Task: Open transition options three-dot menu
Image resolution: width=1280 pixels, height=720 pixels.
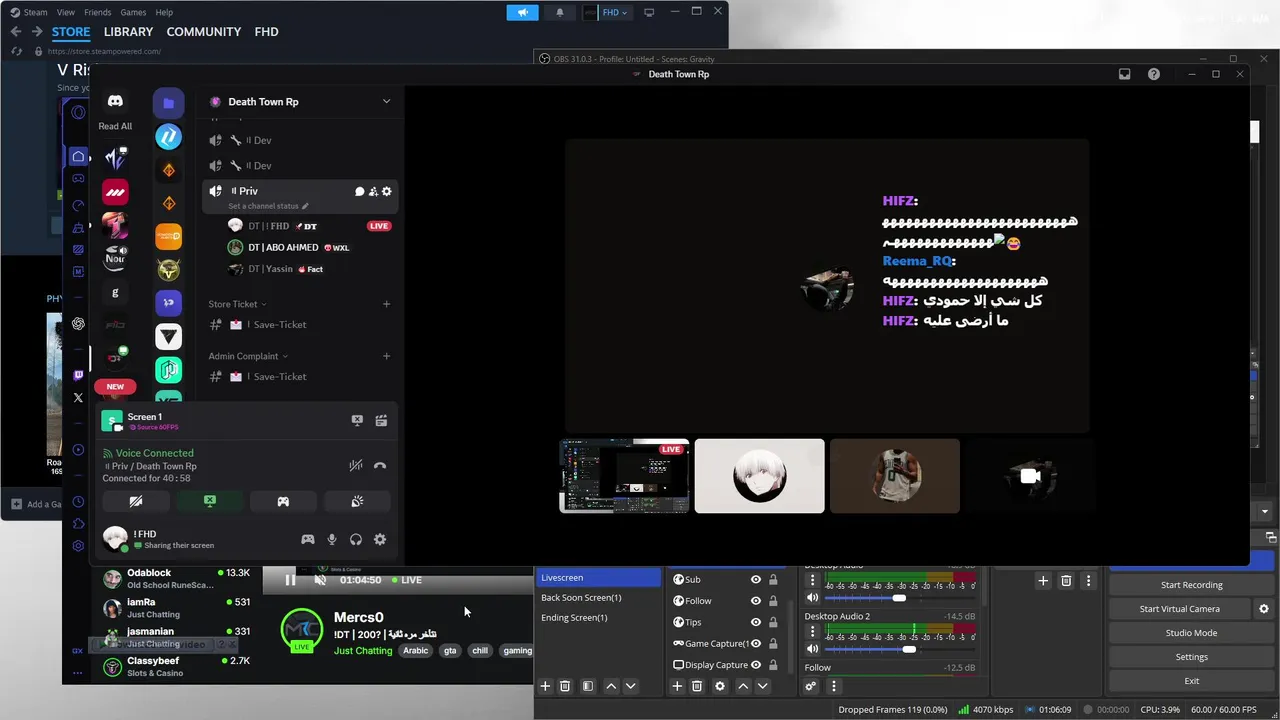Action: point(1088,581)
